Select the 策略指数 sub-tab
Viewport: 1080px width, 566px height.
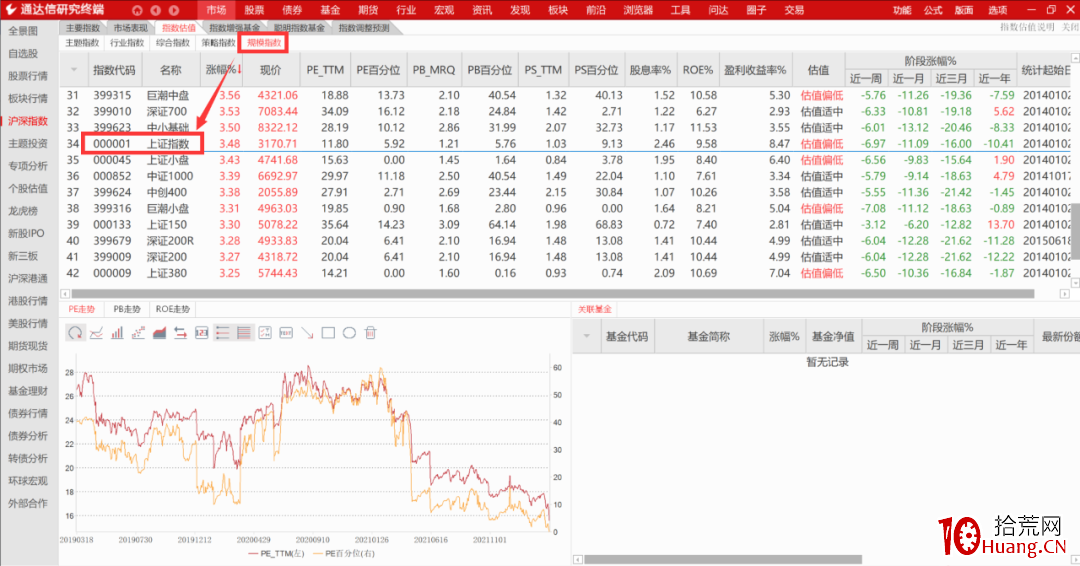point(218,43)
